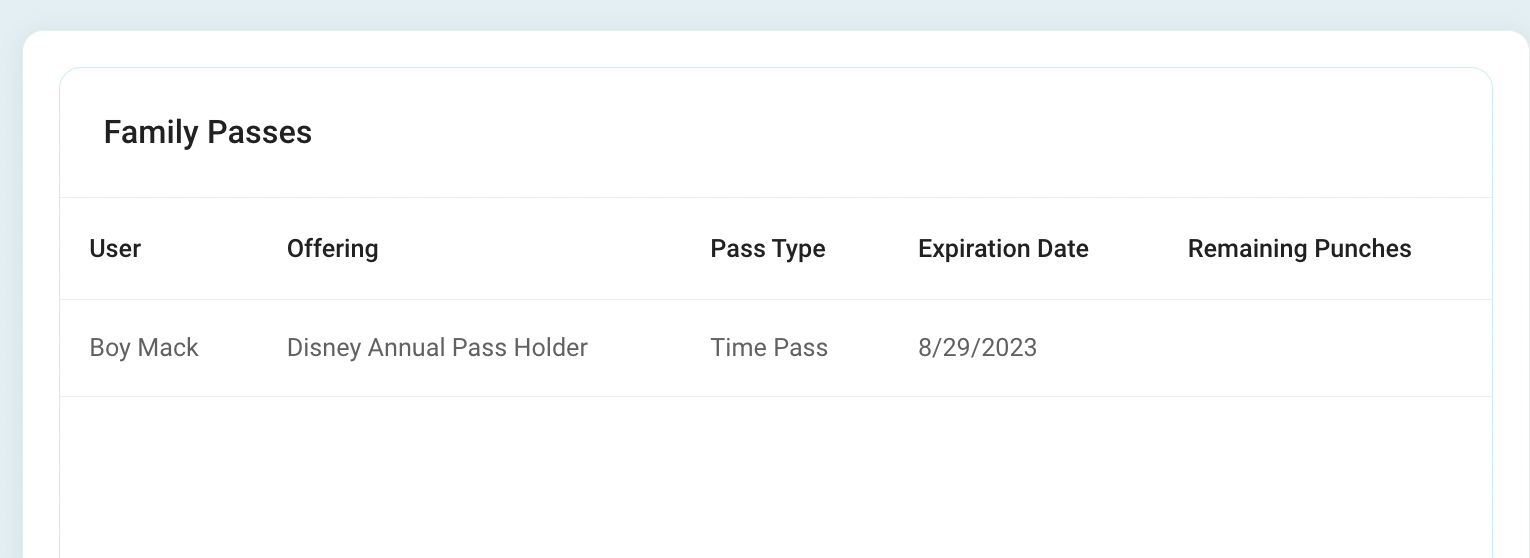Viewport: 1530px width, 558px height.
Task: Select the 8/29/2023 expiration date cell
Action: [977, 348]
